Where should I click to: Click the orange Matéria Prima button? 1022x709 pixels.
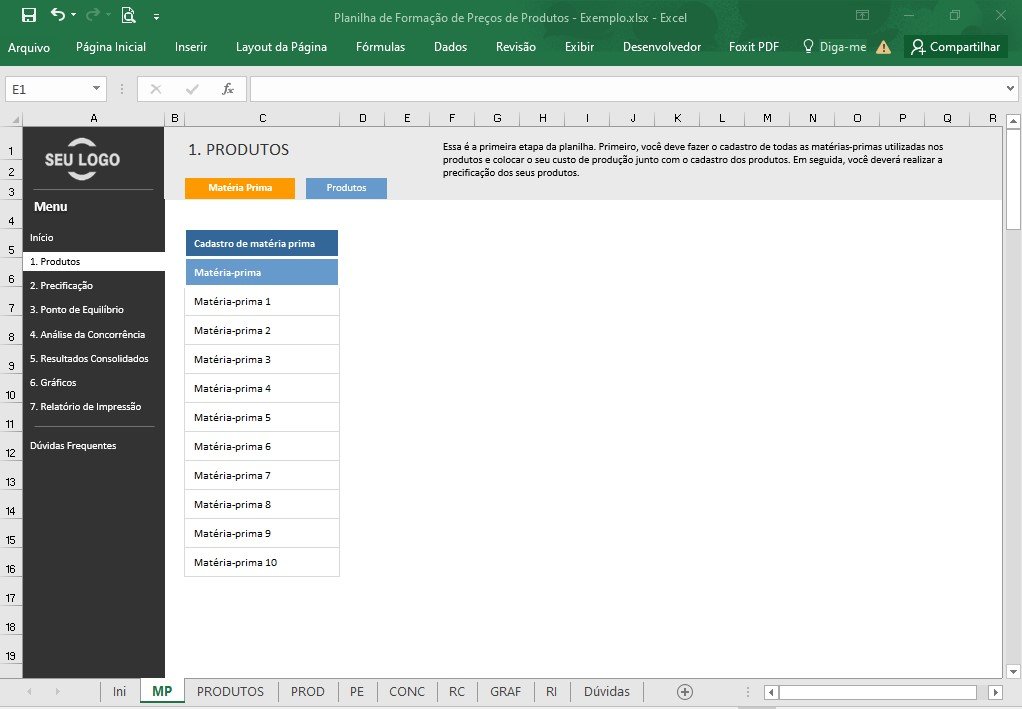pyautogui.click(x=240, y=188)
